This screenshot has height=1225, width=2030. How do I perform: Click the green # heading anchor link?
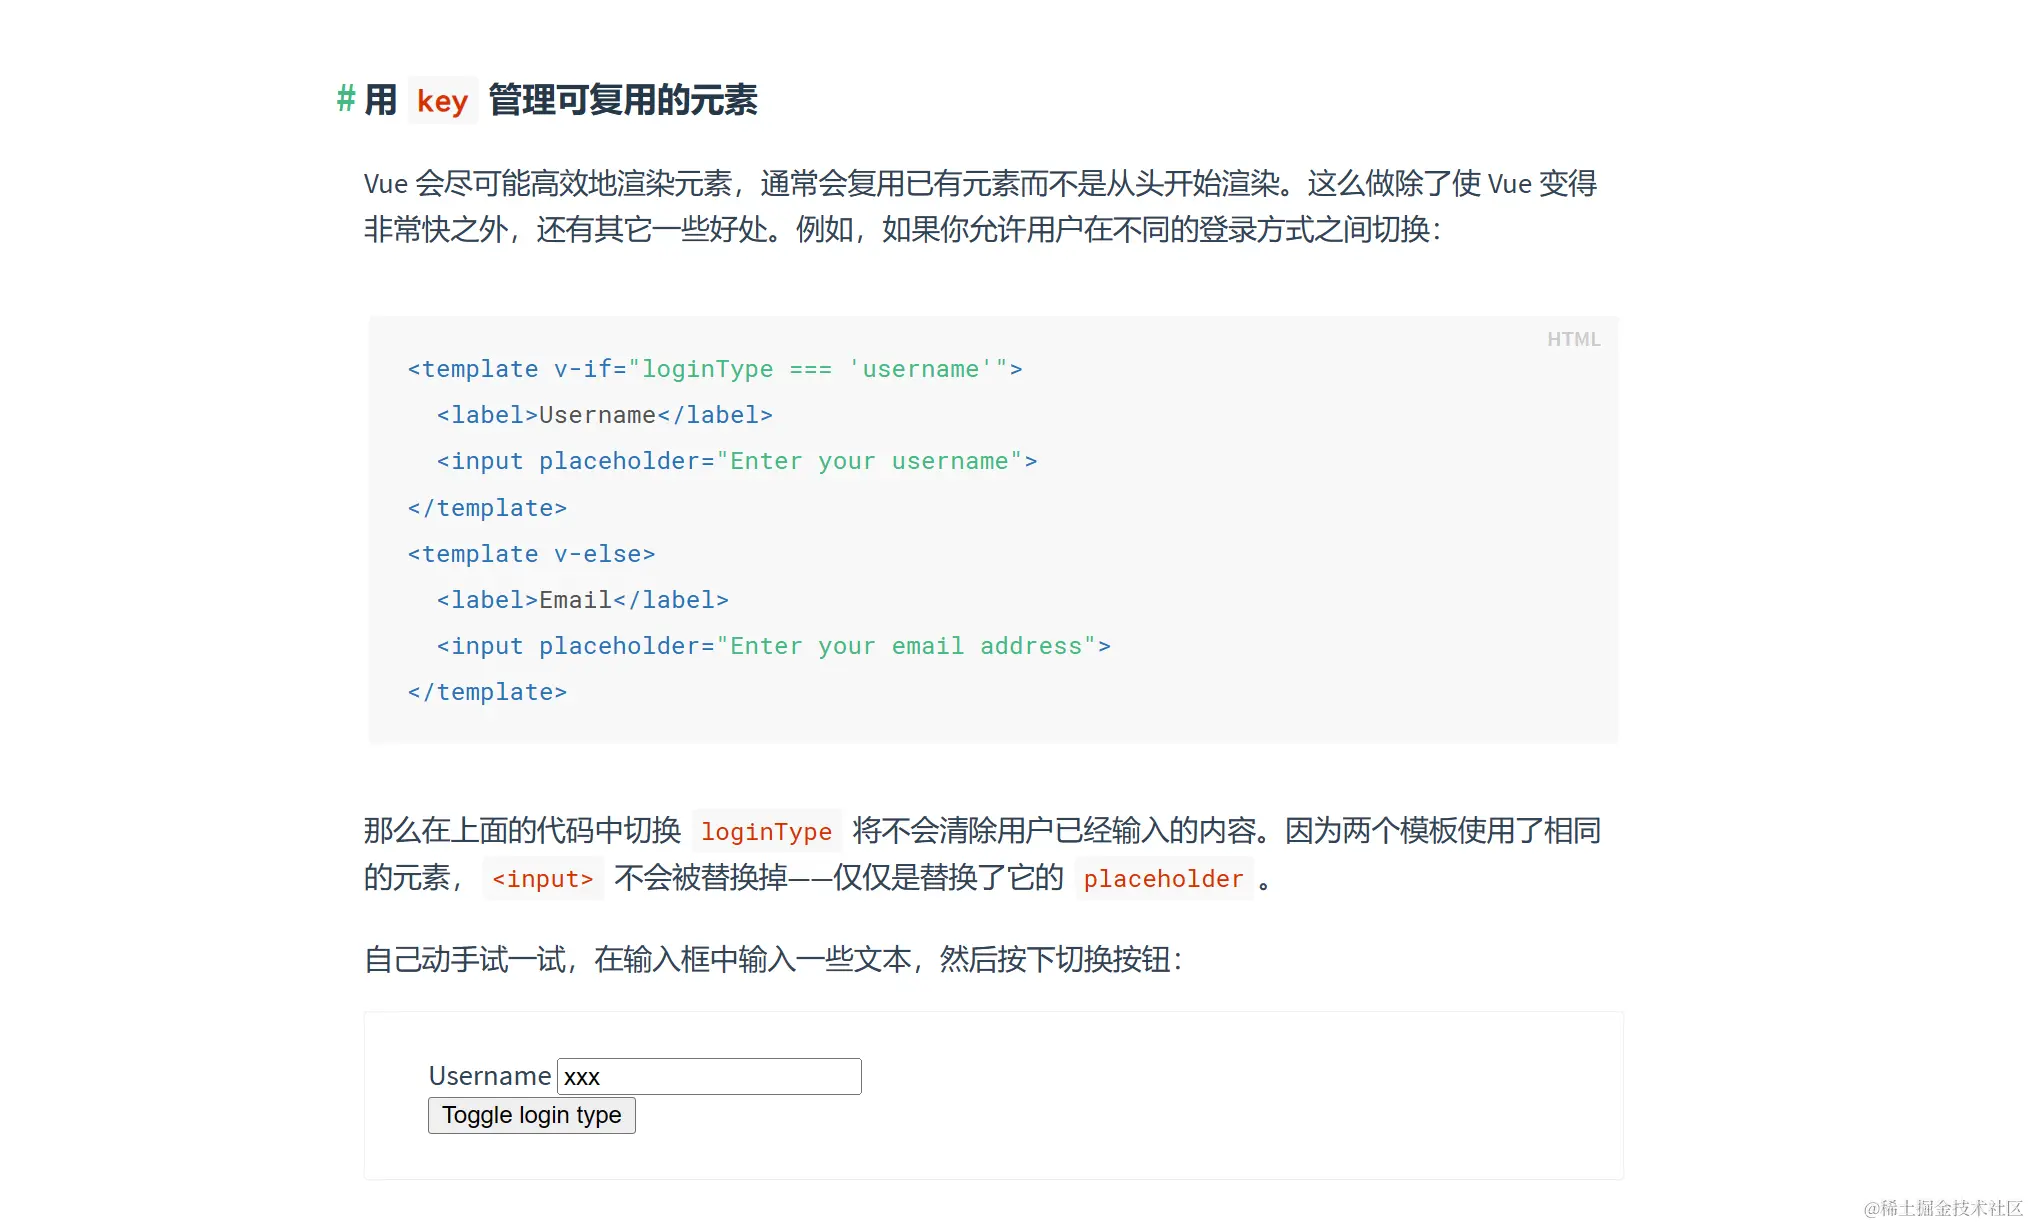coord(346,99)
